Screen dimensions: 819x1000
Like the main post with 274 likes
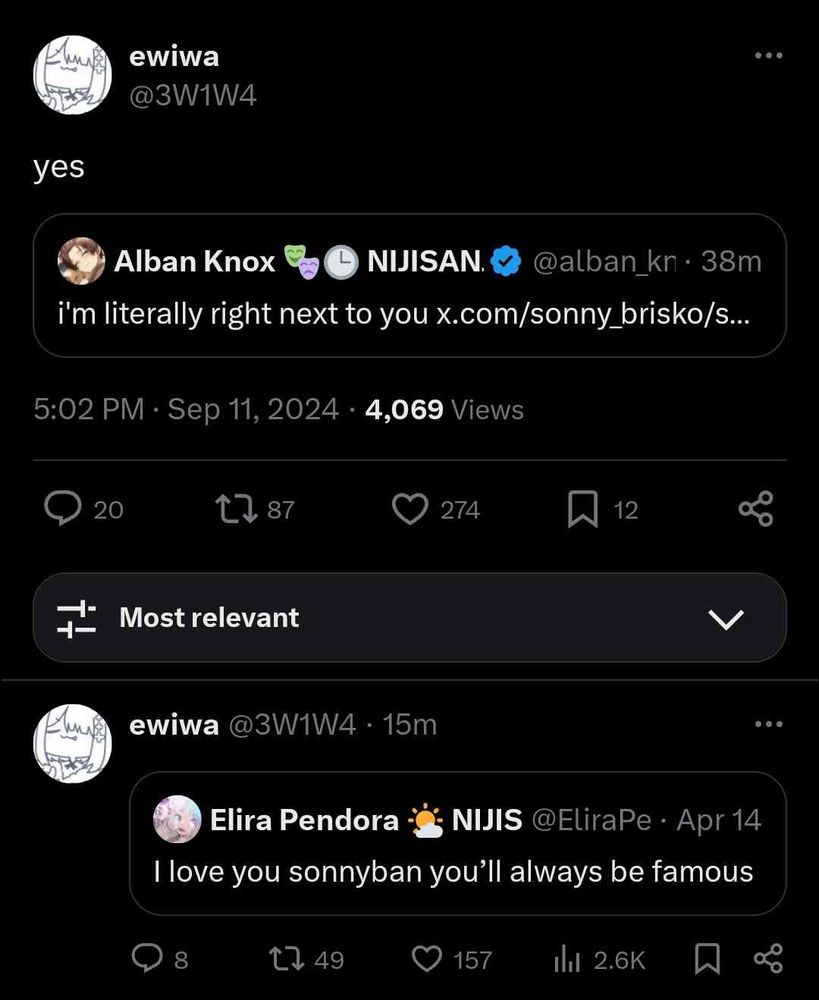pos(409,510)
